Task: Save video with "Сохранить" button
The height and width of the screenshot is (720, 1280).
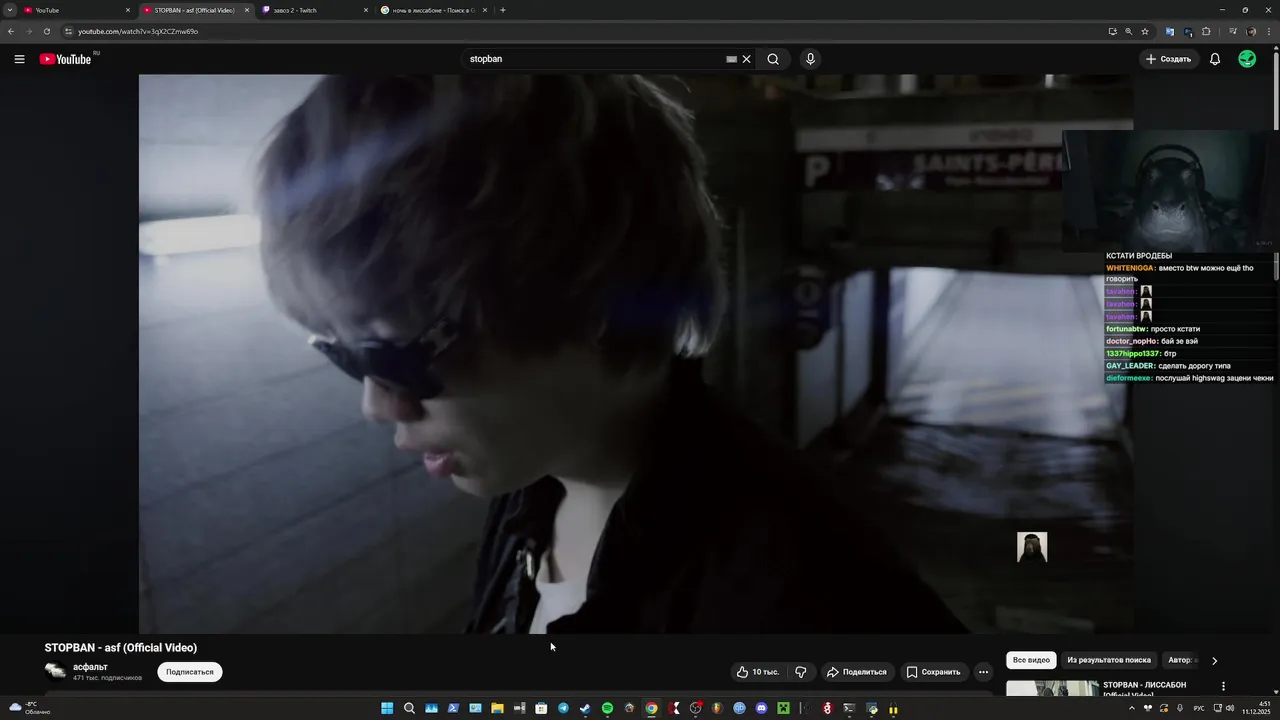Action: (x=933, y=672)
